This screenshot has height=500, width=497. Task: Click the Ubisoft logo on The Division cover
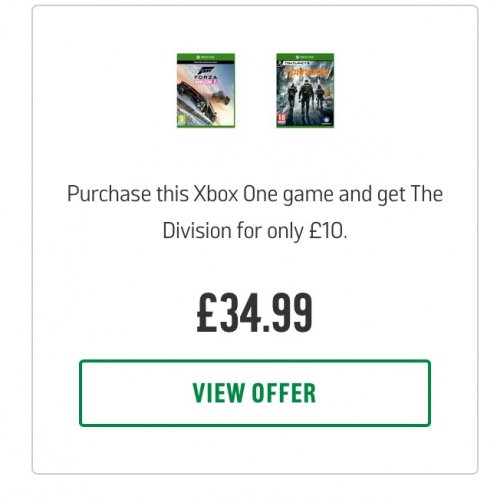(x=327, y=121)
